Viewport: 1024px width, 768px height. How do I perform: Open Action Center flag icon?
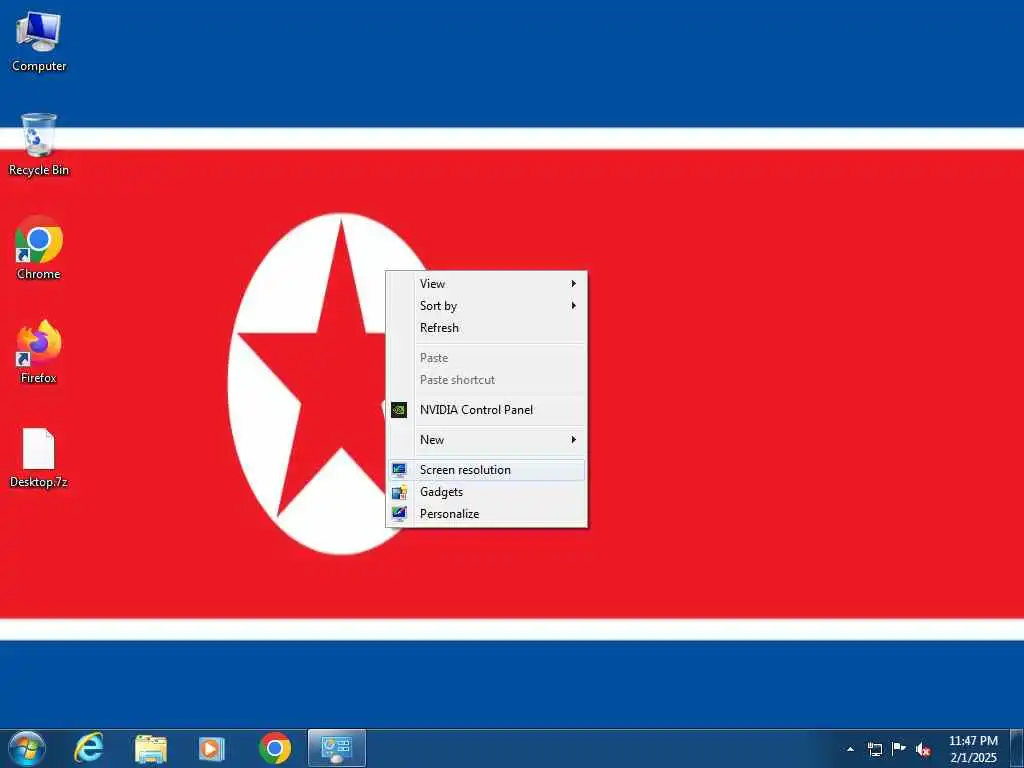pos(899,749)
